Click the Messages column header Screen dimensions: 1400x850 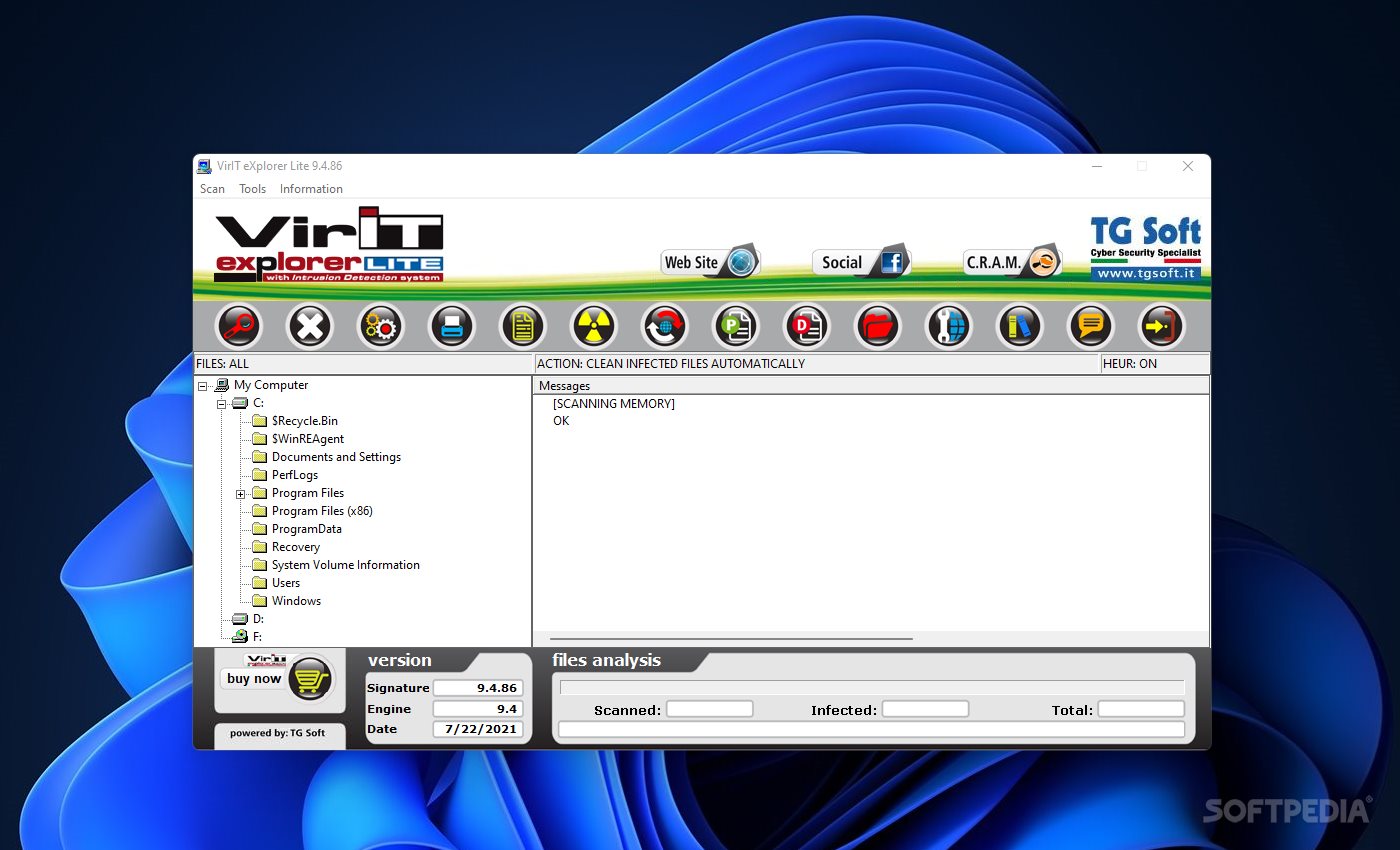coord(871,386)
